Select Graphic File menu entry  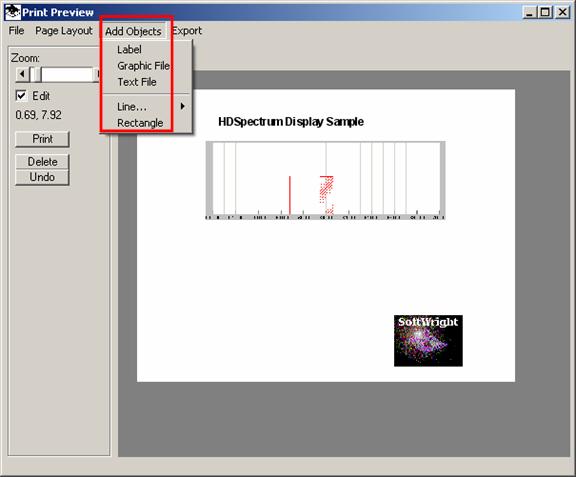pos(143,66)
